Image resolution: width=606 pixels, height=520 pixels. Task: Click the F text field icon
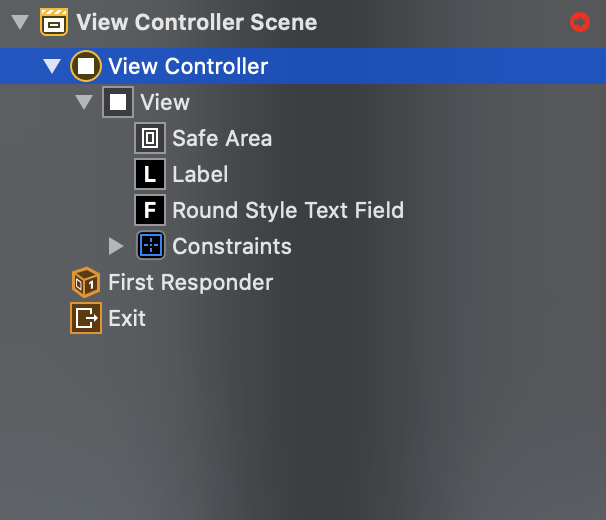pos(150,210)
